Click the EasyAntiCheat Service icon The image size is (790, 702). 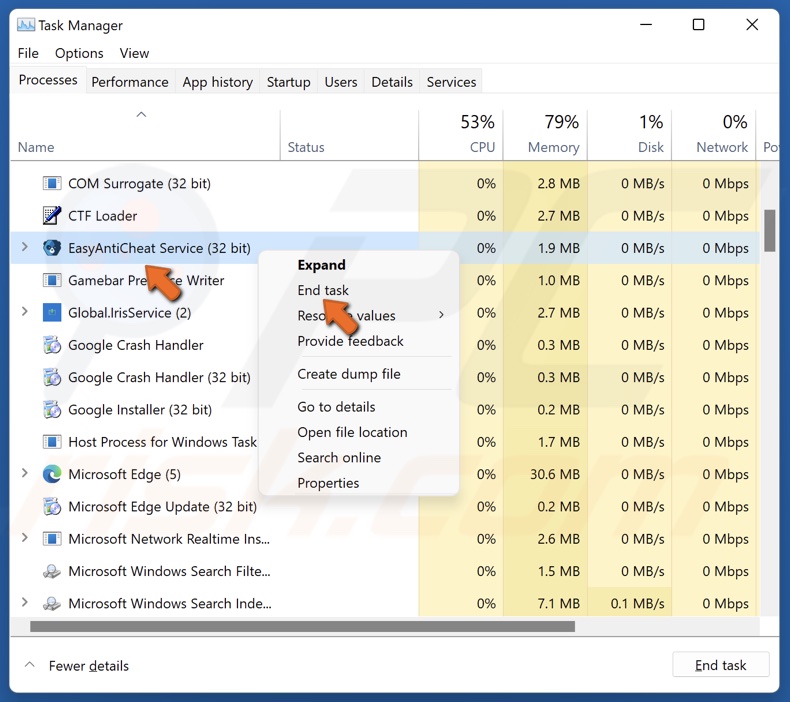click(52, 247)
